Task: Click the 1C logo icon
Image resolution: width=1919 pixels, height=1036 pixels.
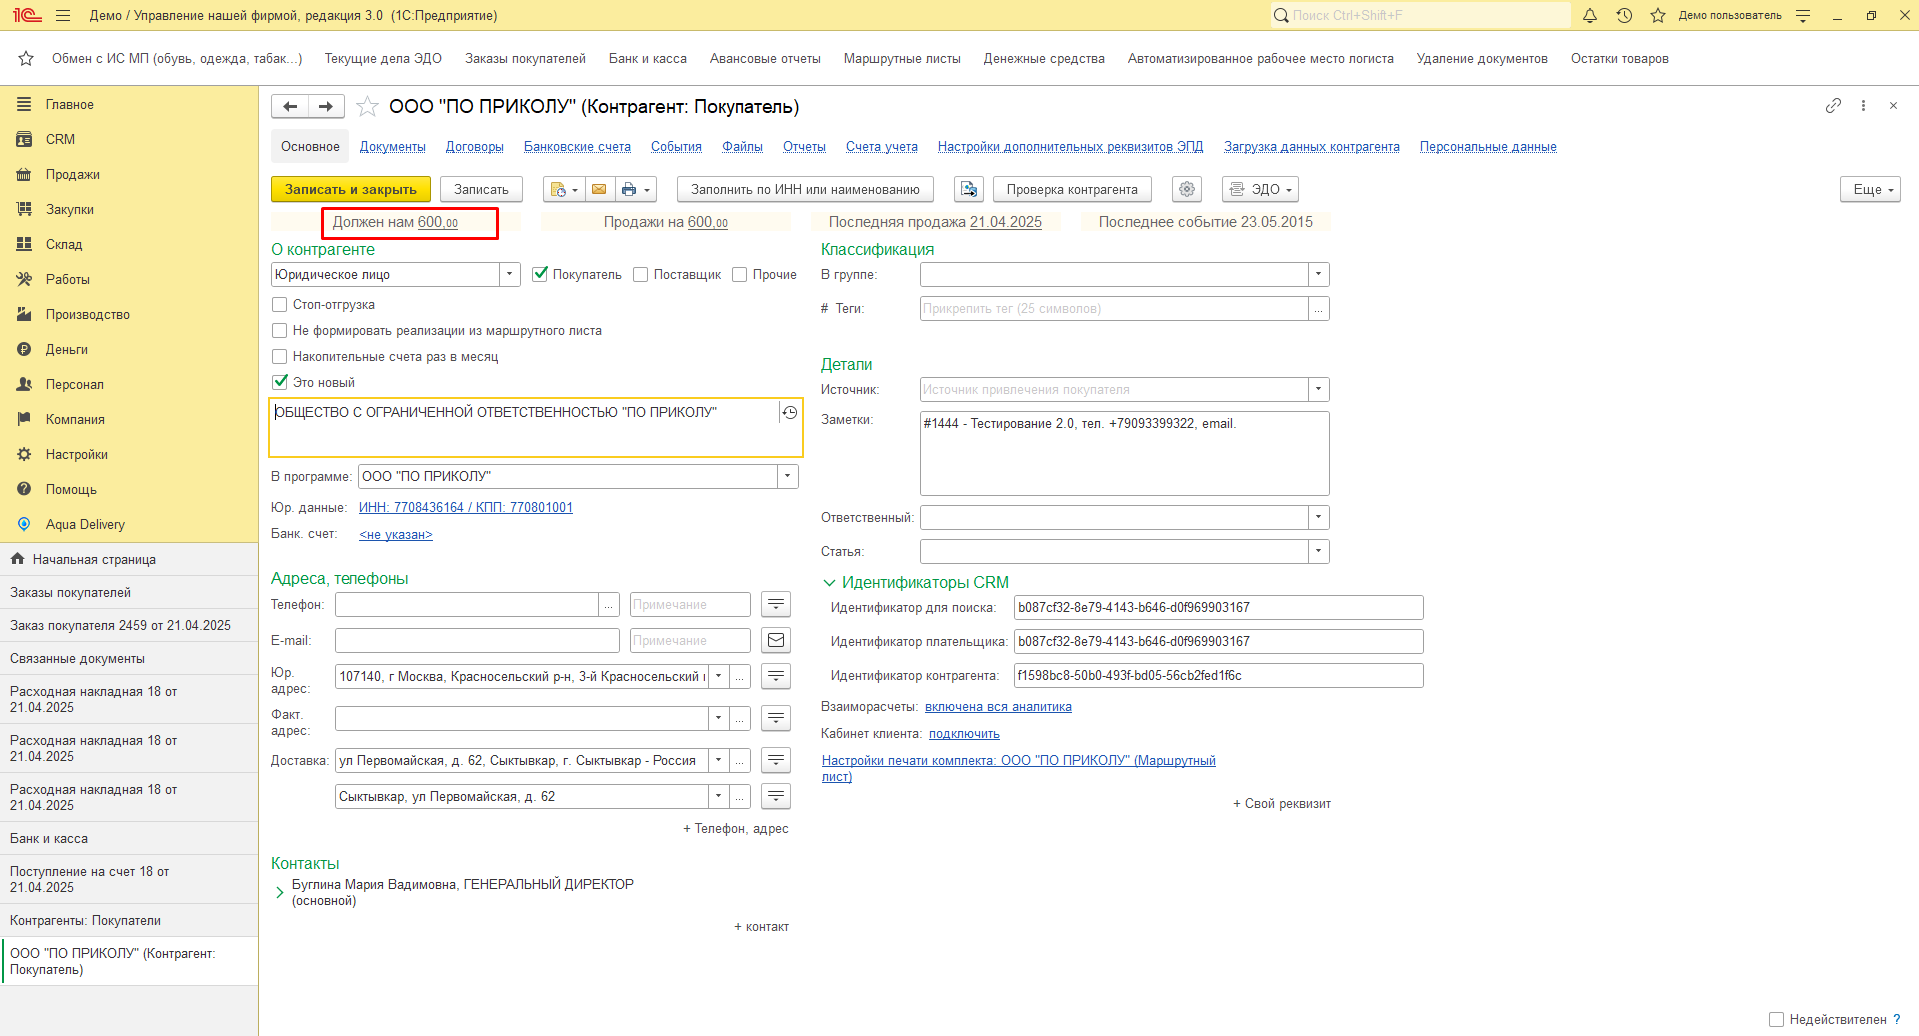Action: (x=27, y=15)
